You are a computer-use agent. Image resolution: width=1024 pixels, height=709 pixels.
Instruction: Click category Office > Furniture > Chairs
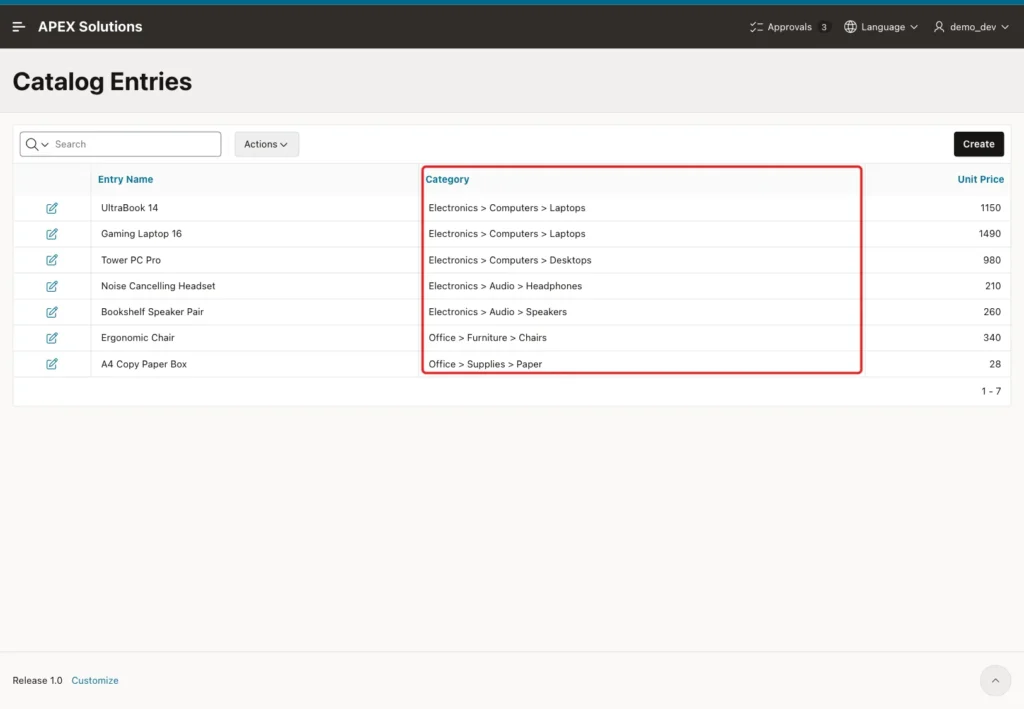coord(488,338)
